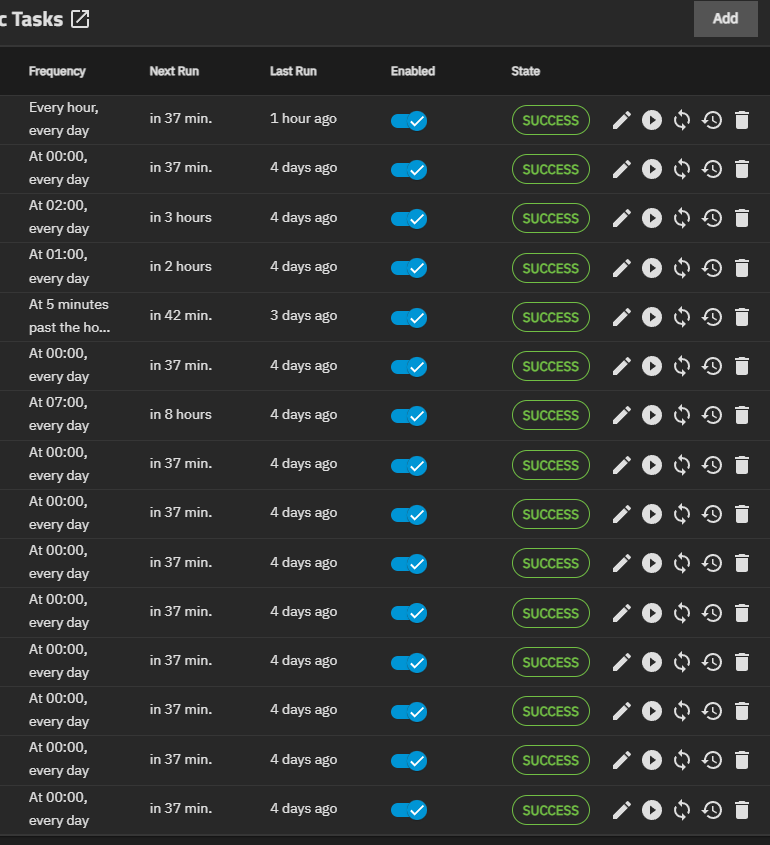Click the Add button

(x=725, y=18)
